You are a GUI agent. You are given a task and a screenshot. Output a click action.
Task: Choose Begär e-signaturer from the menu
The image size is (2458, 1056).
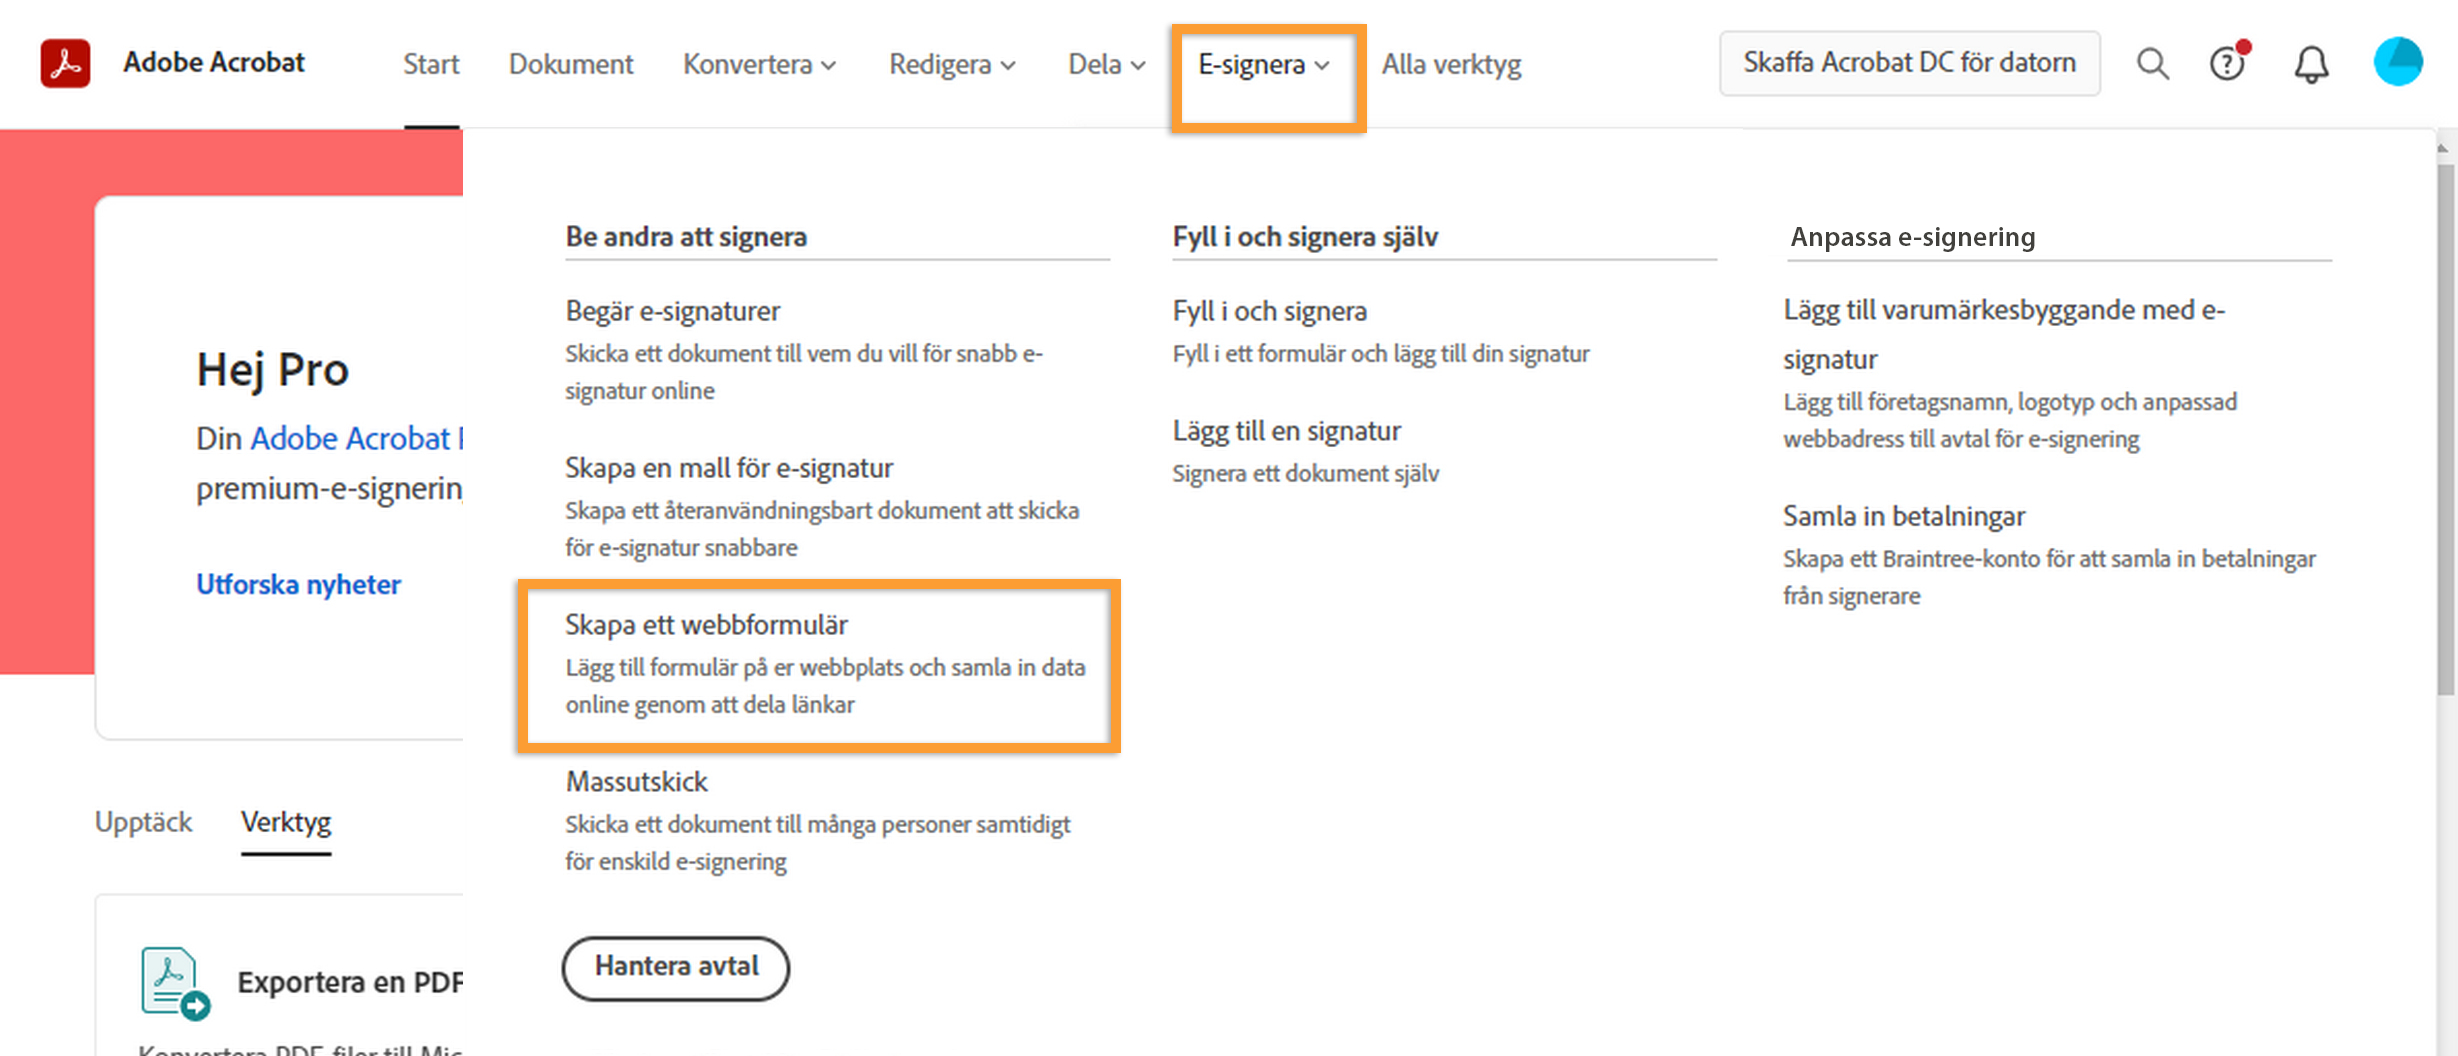pos(672,311)
